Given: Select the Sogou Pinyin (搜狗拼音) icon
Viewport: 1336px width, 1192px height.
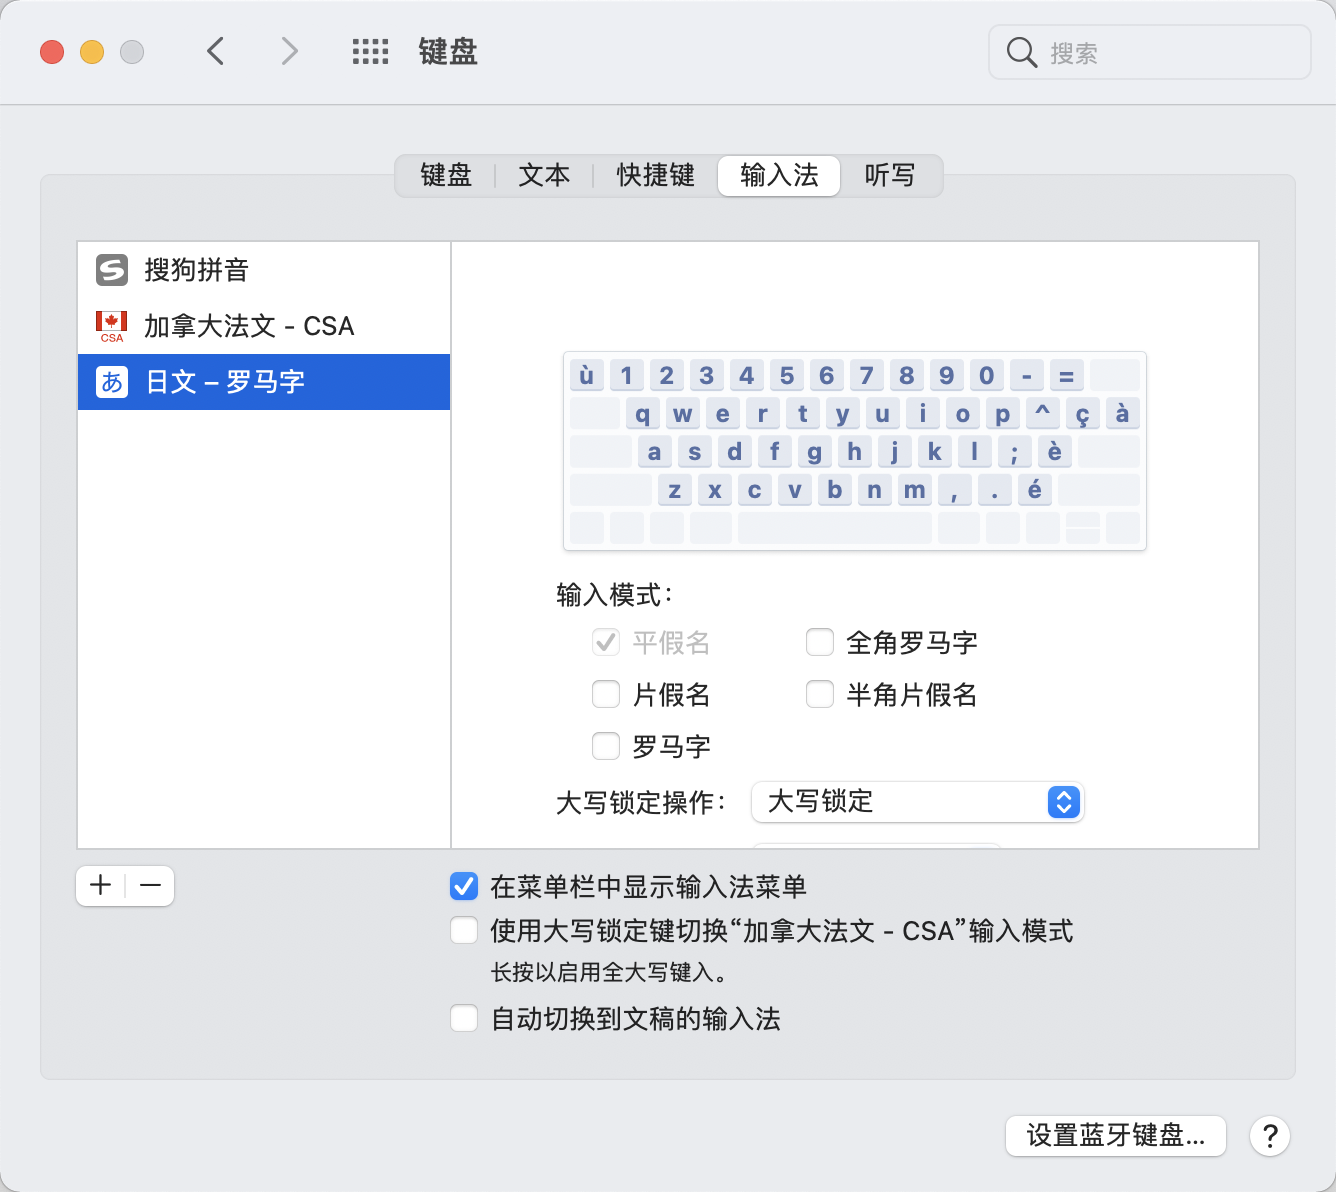Looking at the screenshot, I should point(112,270).
